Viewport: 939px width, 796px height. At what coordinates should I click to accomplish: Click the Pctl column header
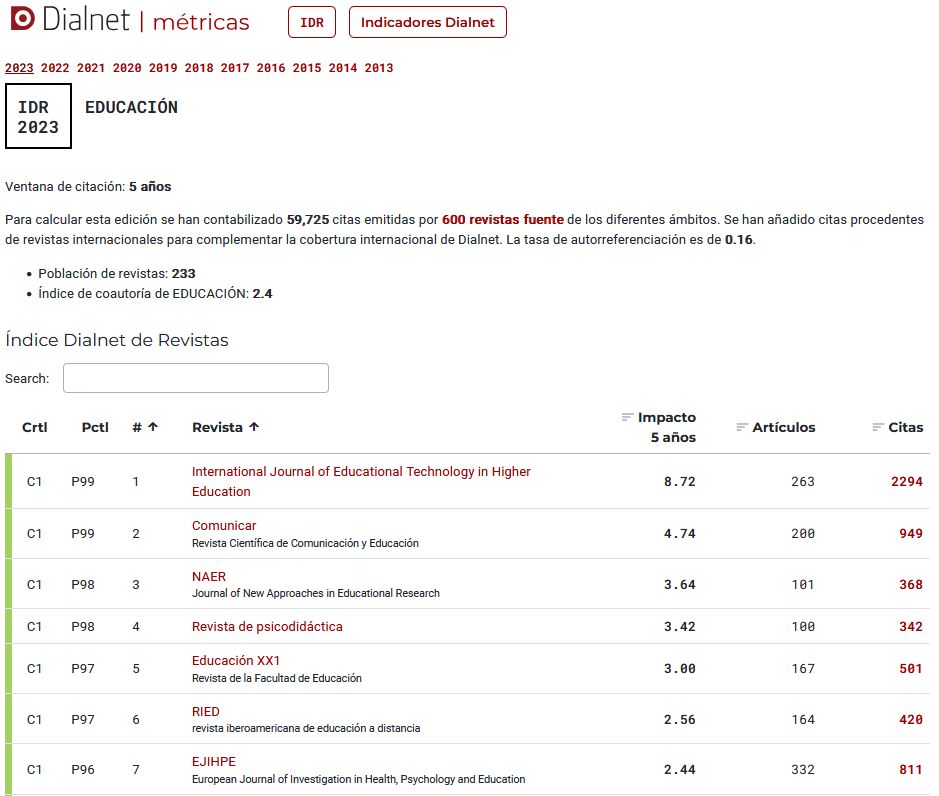coord(95,427)
